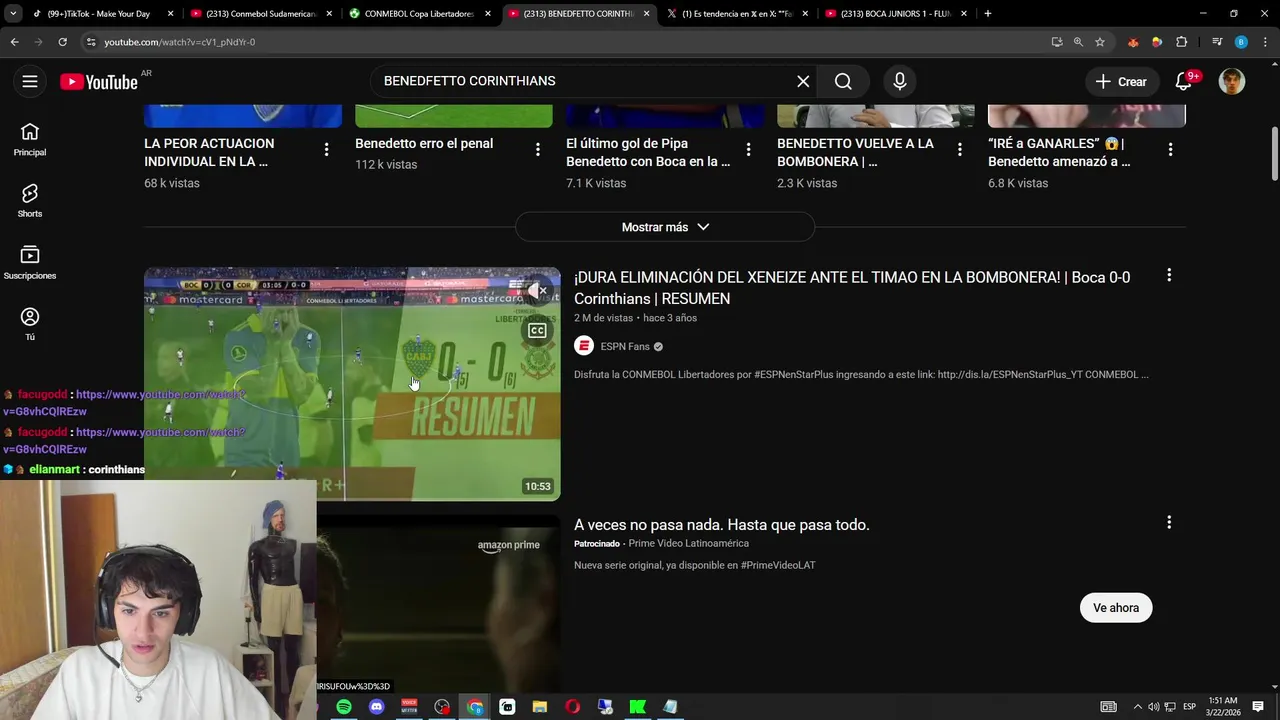Screen dimensions: 1280x720
Task: Start voice search with microphone
Action: [x=900, y=81]
